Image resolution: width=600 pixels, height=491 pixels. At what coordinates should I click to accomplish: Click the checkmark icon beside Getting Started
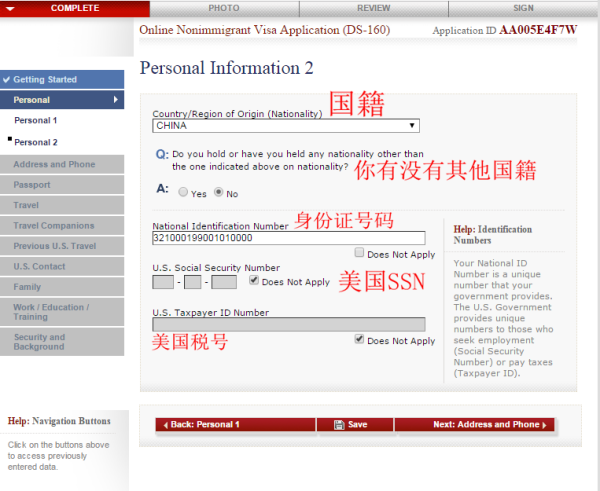(7, 79)
